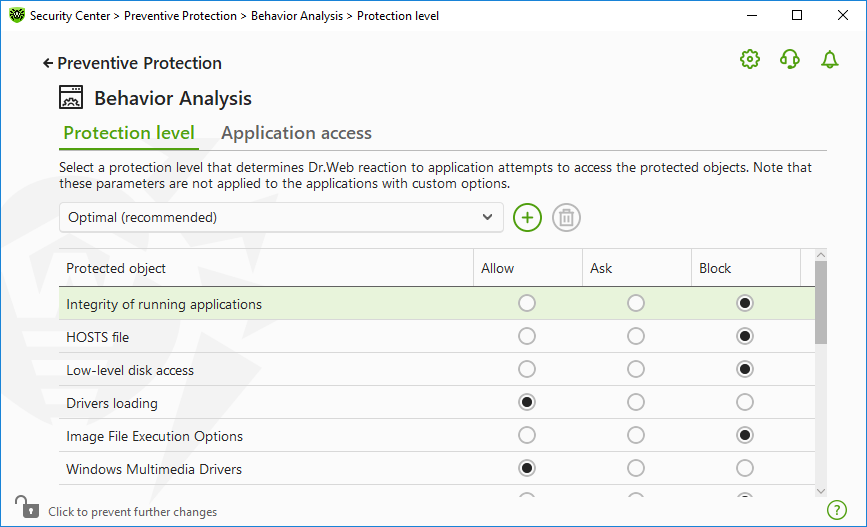This screenshot has width=867, height=527.
Task: Set Windows Multimedia Drivers to Ask
Action: coord(635,468)
